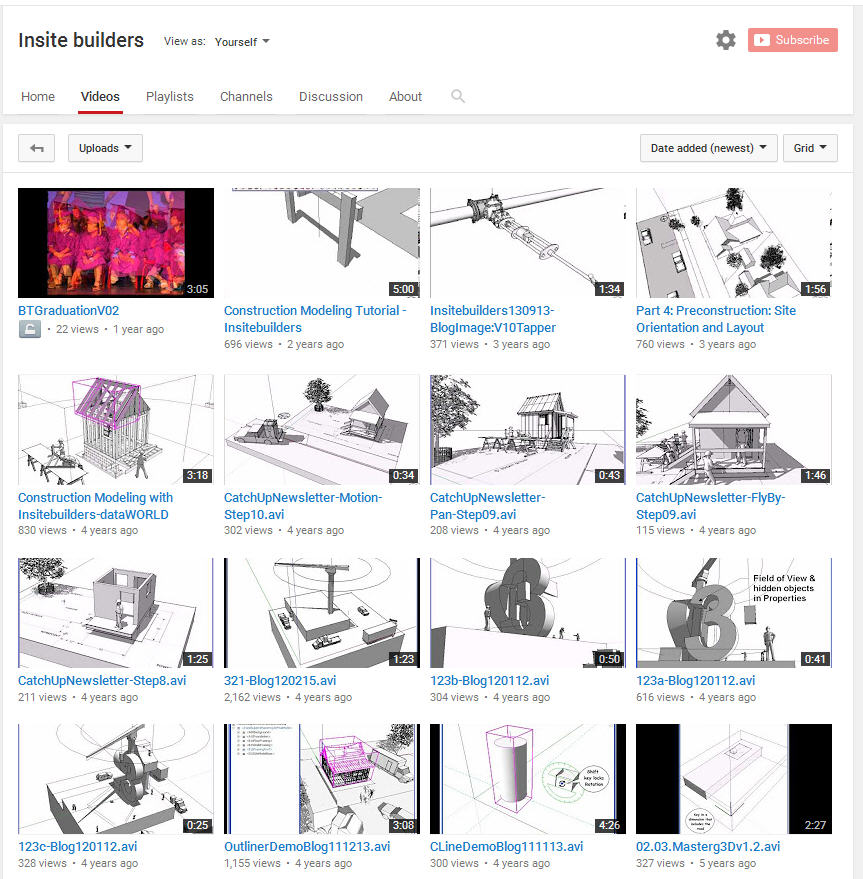Click the back arrow button
This screenshot has height=879, width=863.
point(36,148)
